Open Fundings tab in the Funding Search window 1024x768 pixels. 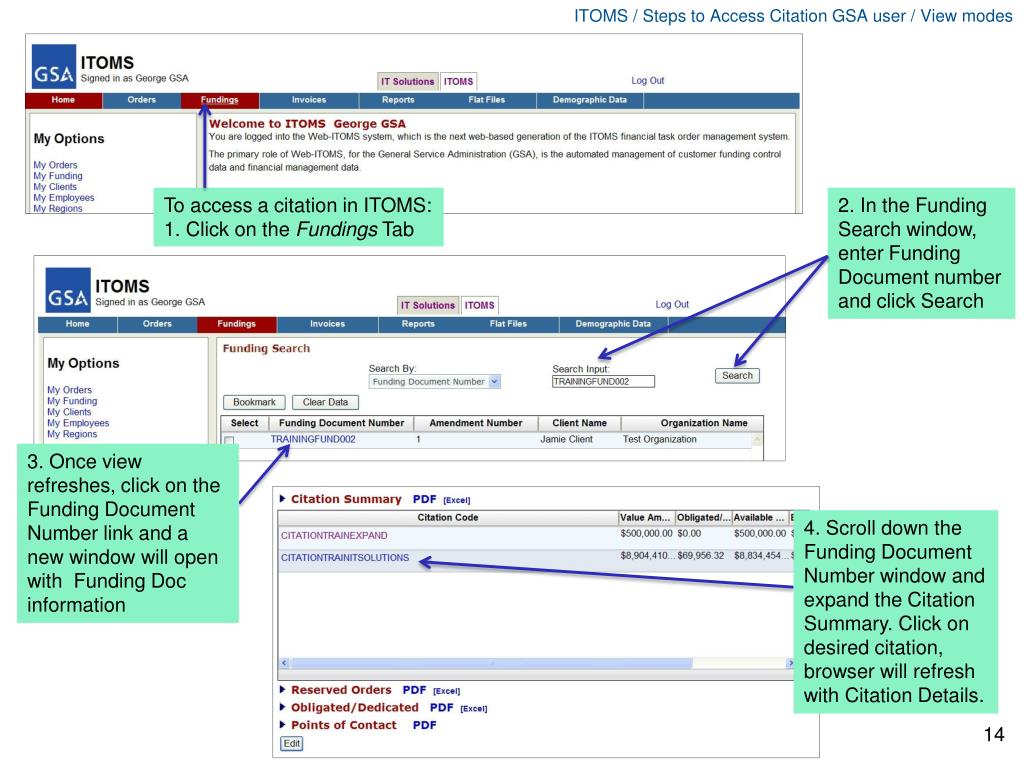coord(236,324)
